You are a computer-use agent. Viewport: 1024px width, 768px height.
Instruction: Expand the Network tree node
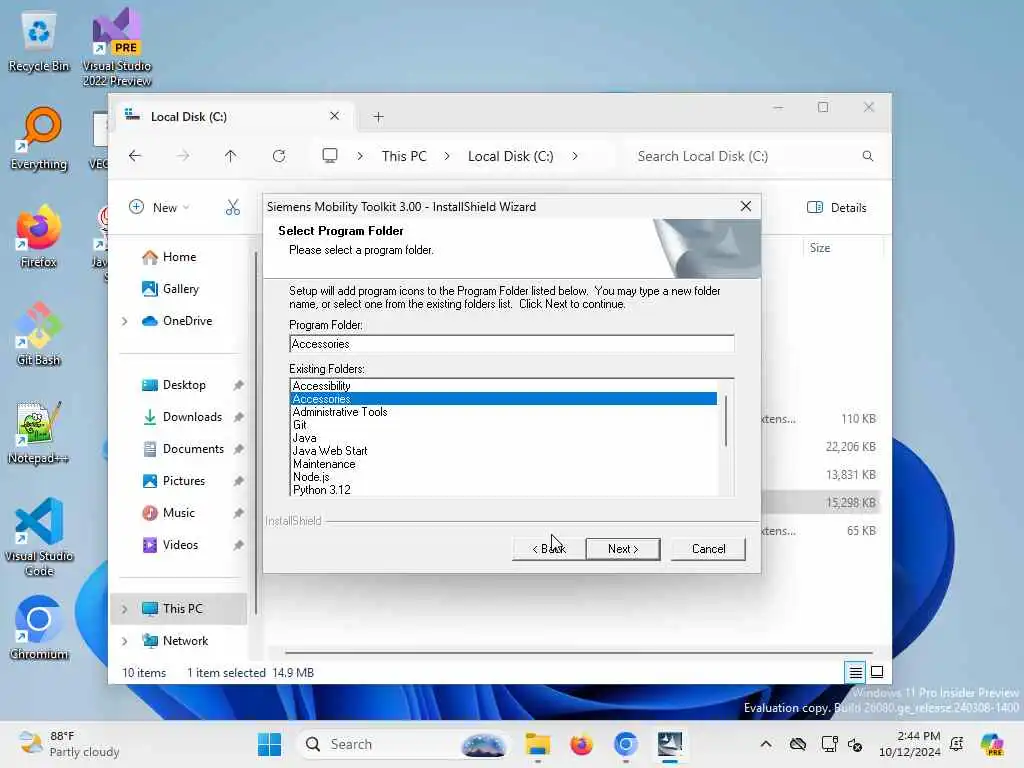(124, 641)
